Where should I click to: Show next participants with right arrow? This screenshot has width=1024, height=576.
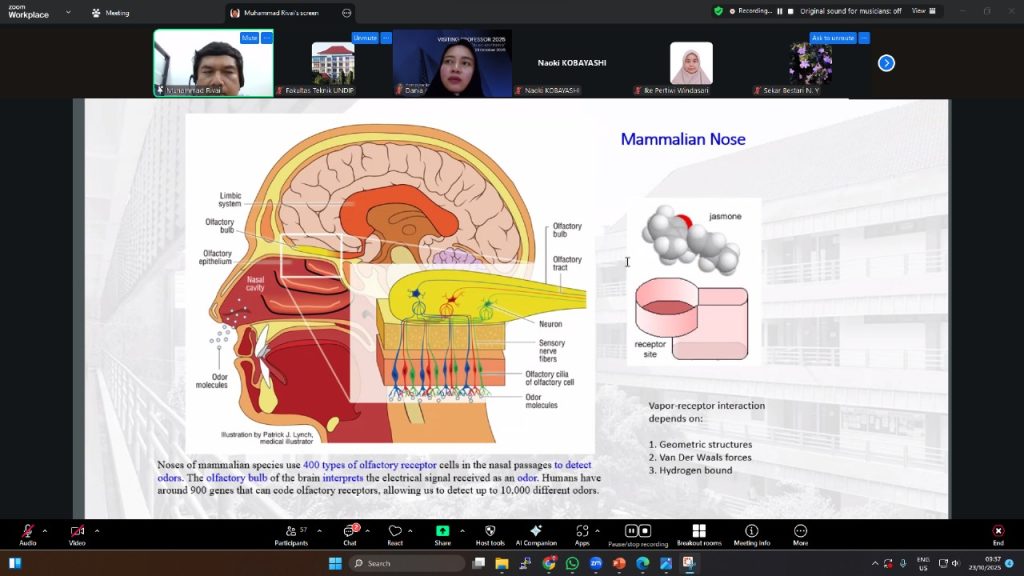886,63
